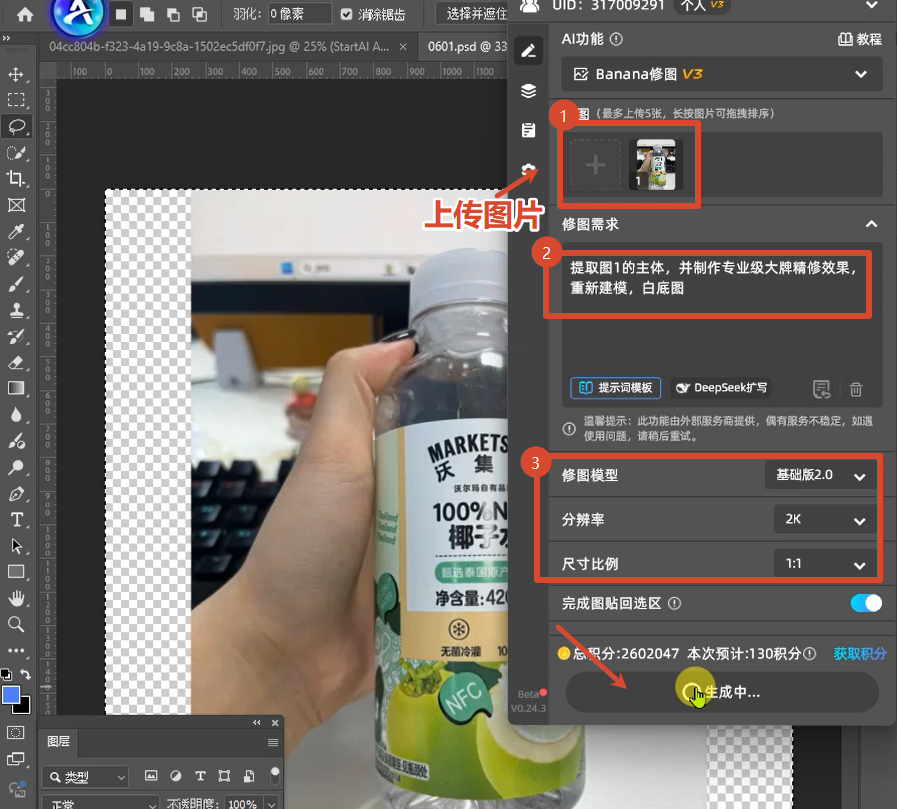
Task: Select the Zoom tool
Action: tap(16, 624)
